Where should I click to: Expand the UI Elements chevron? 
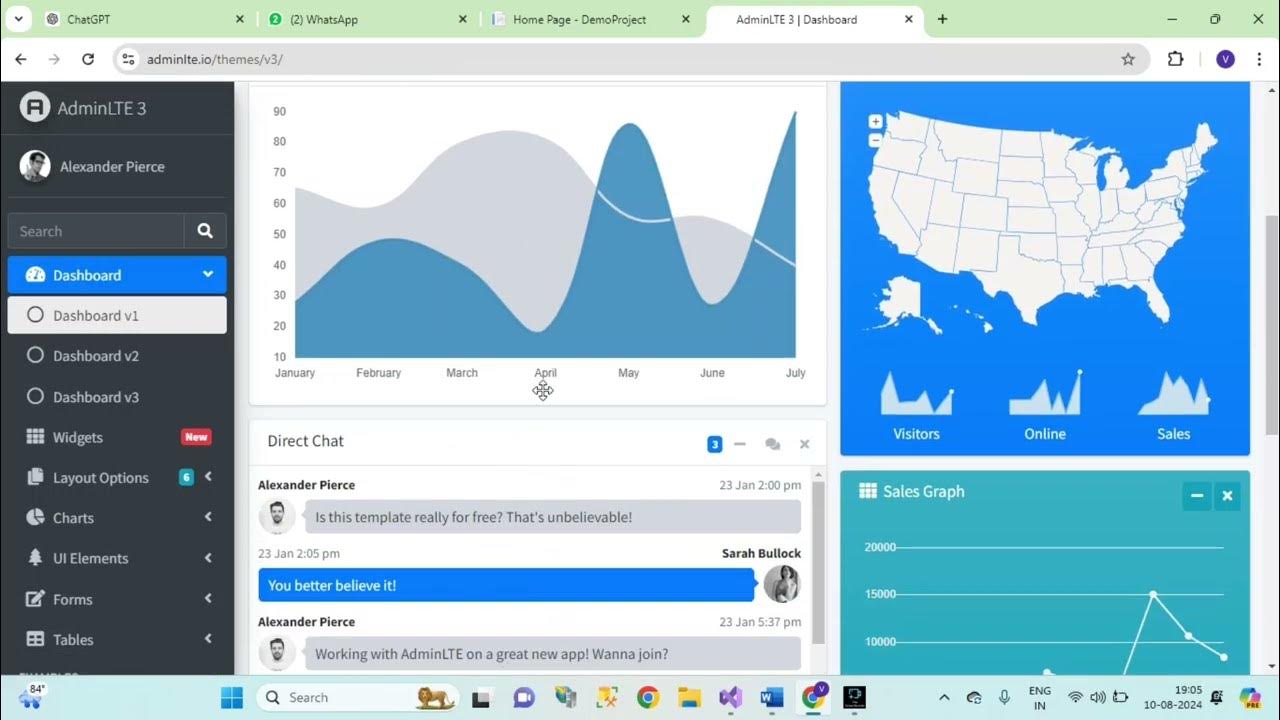tap(208, 558)
